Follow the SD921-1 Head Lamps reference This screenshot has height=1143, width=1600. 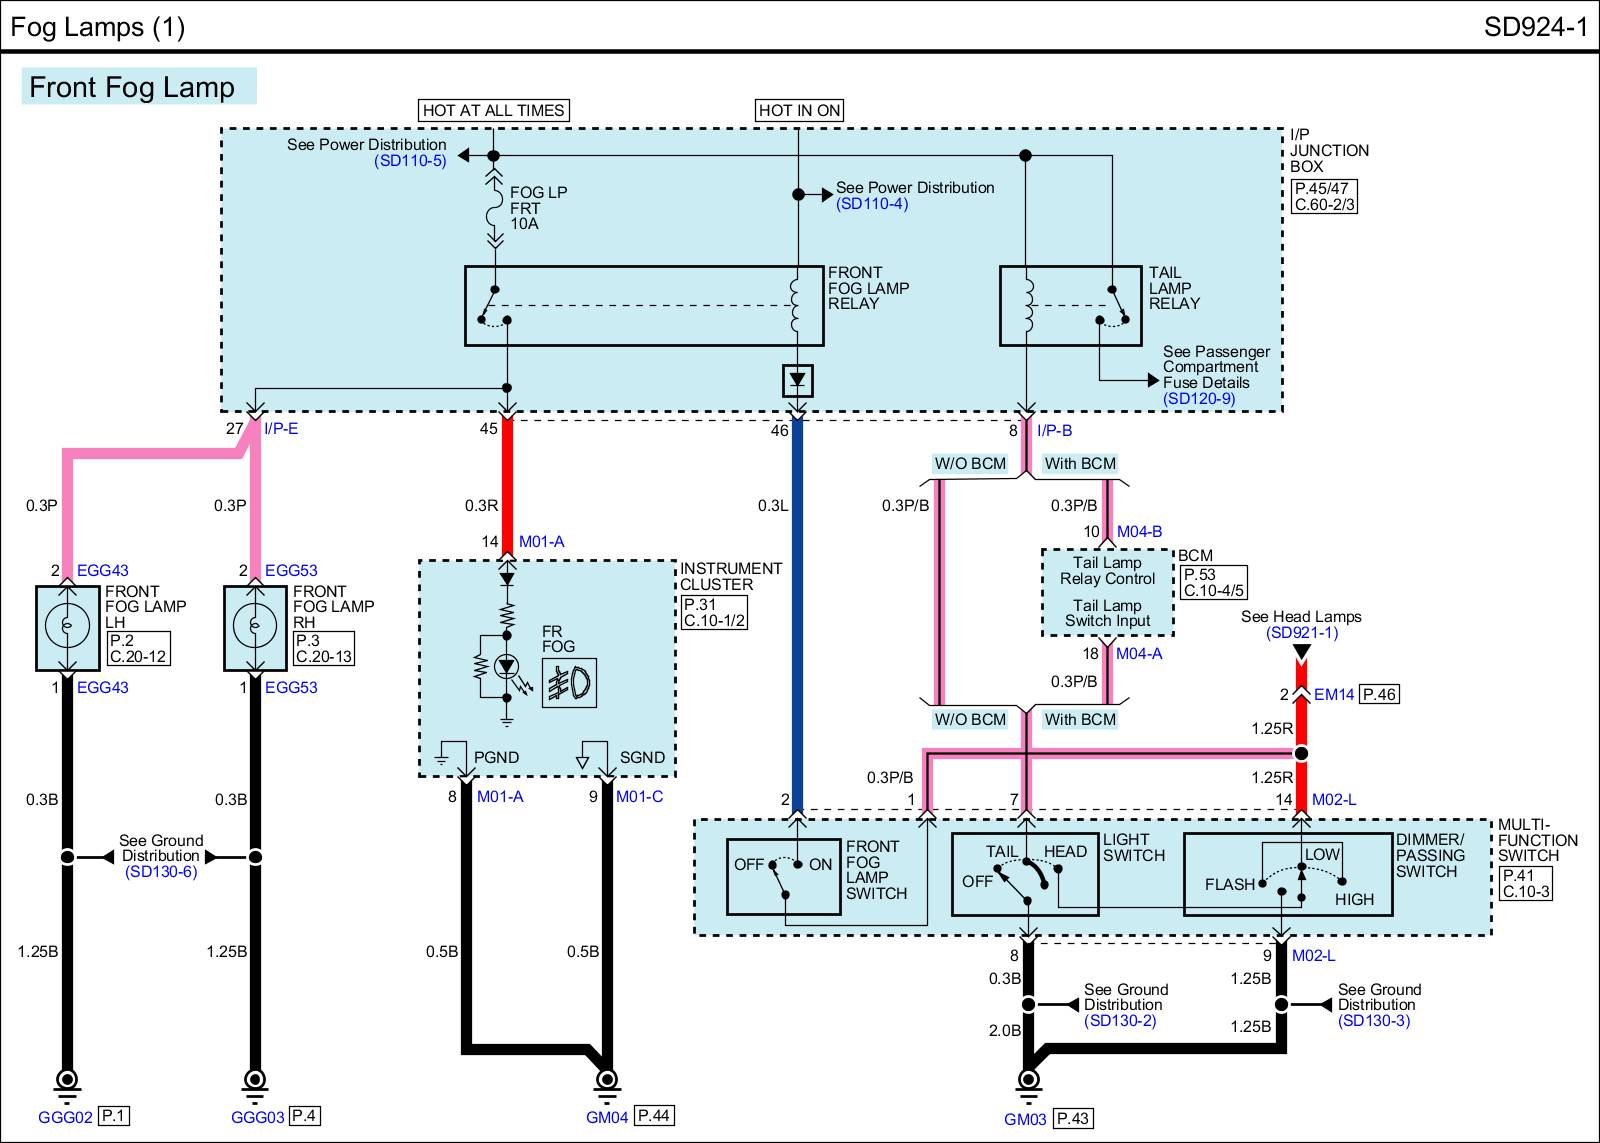(x=1301, y=633)
